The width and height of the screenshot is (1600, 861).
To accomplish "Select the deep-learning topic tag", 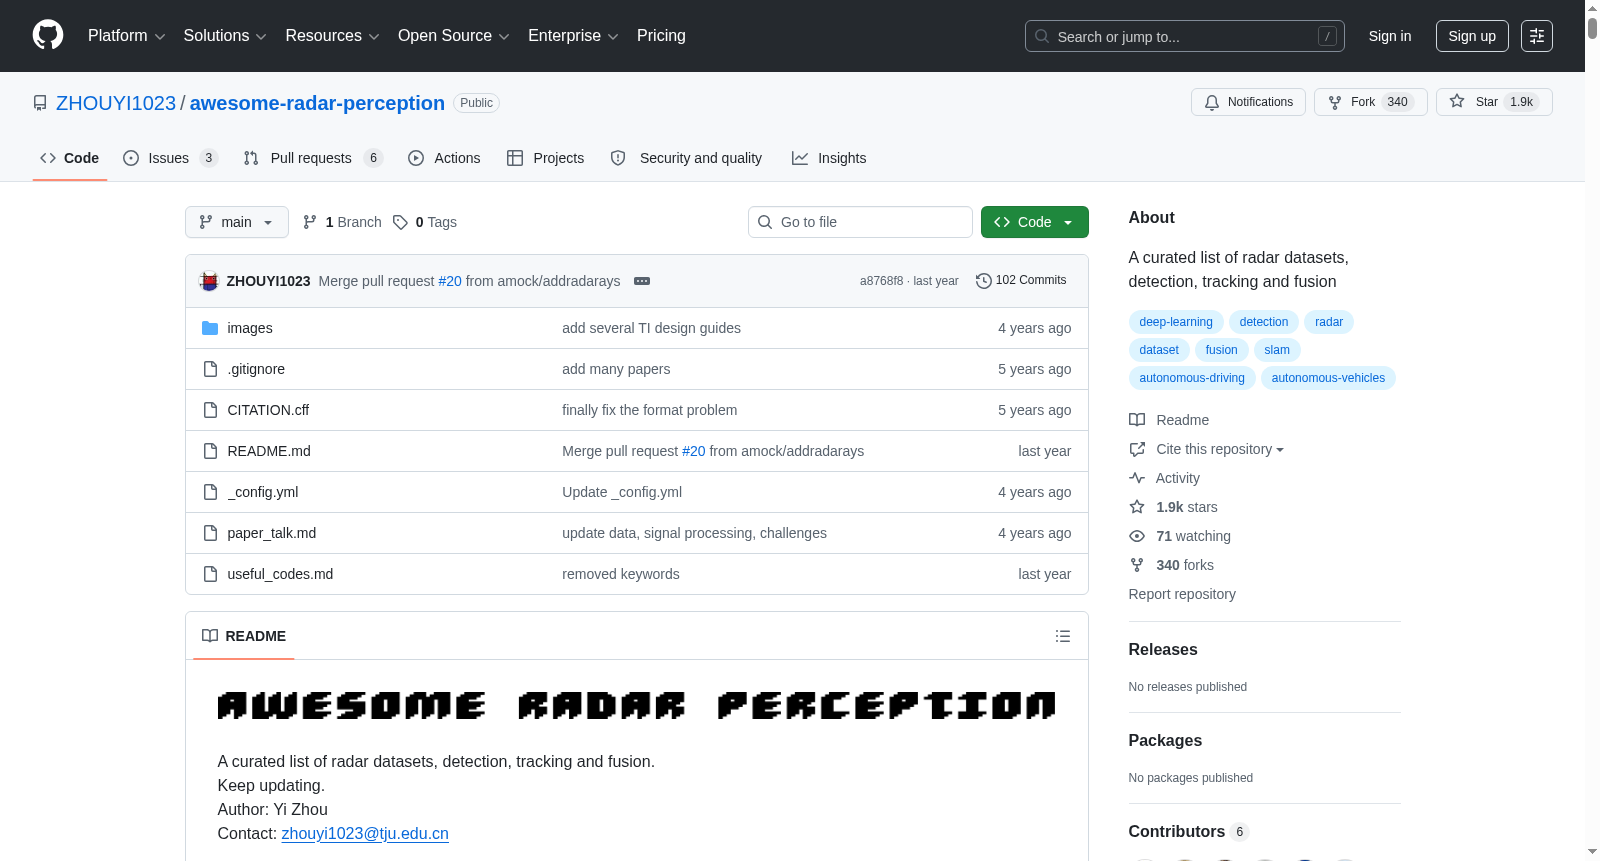I will click(1176, 322).
